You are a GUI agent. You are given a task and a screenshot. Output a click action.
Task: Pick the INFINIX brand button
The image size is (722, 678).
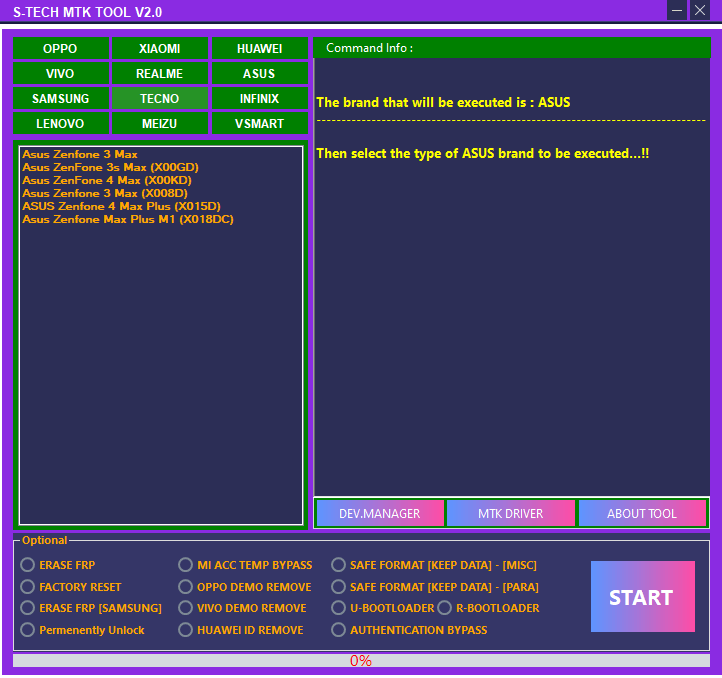click(x=259, y=98)
